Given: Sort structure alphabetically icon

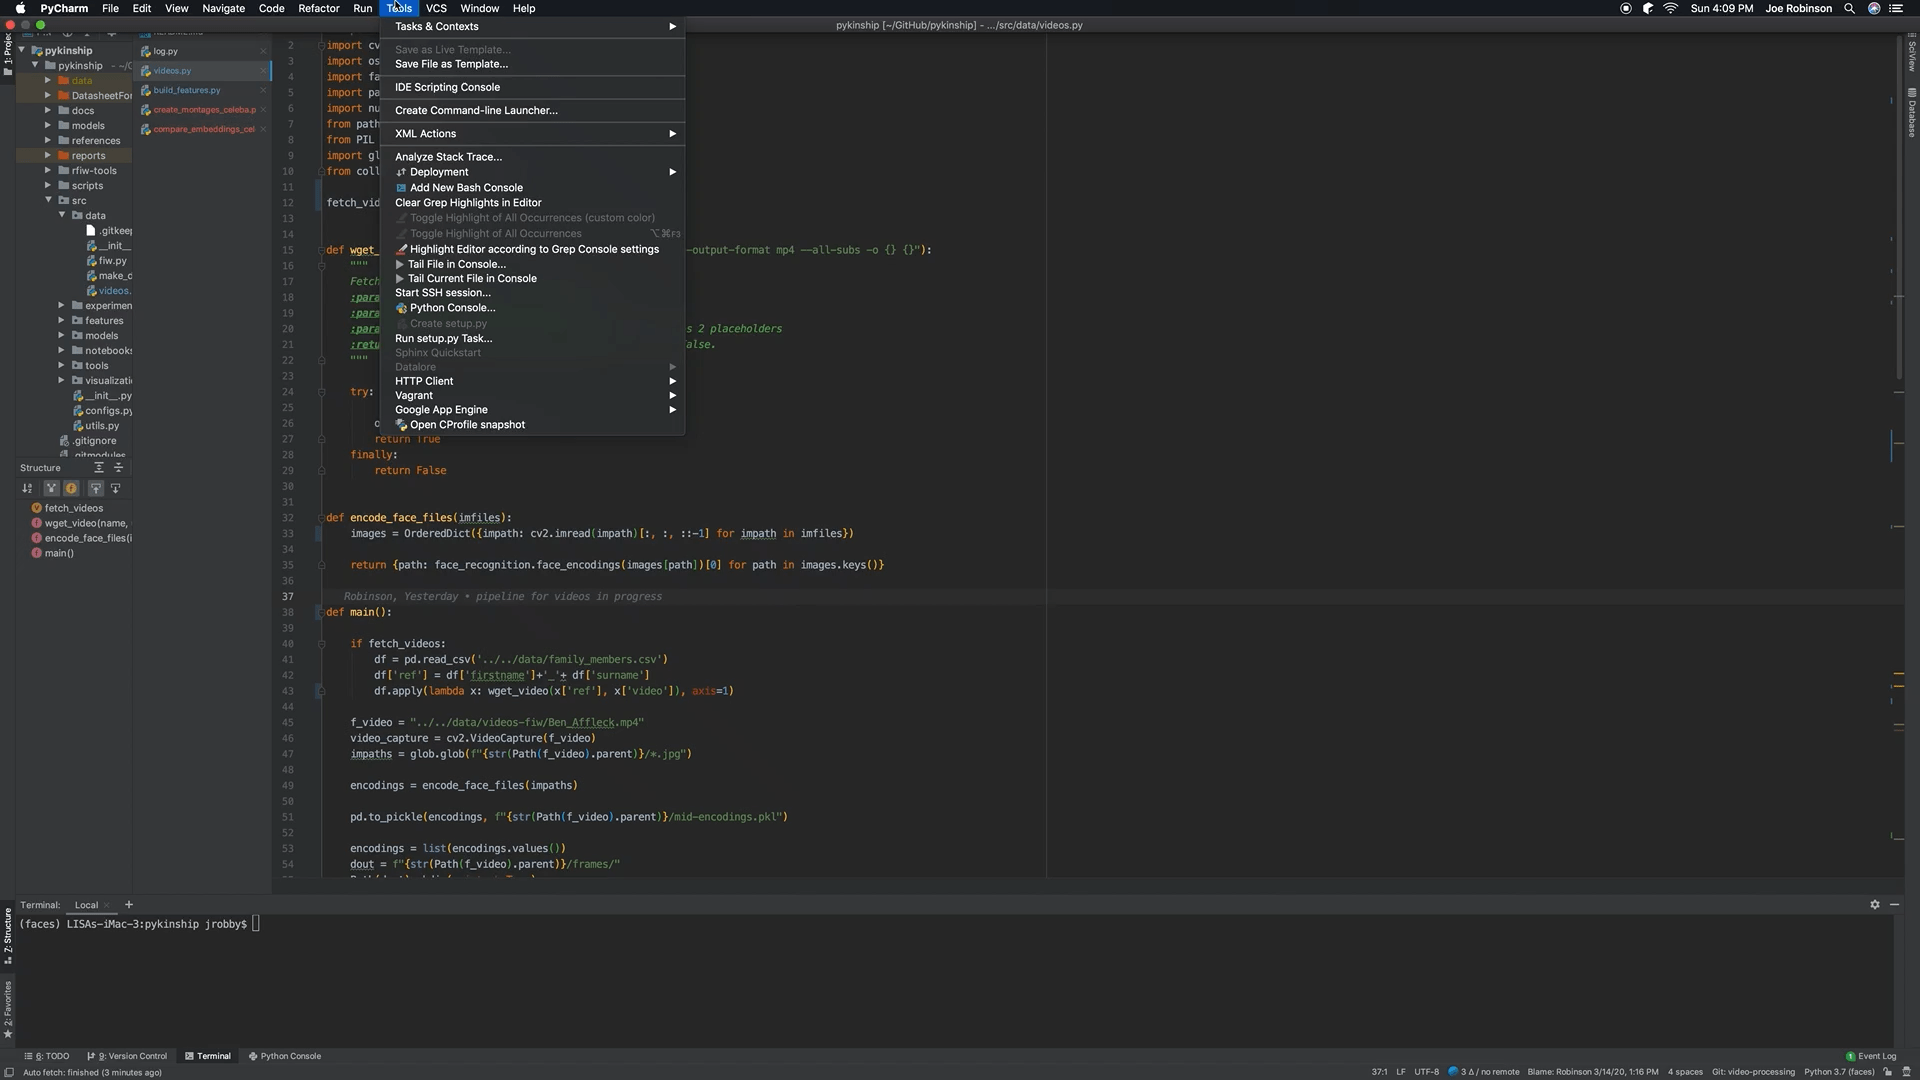Looking at the screenshot, I should [x=27, y=489].
